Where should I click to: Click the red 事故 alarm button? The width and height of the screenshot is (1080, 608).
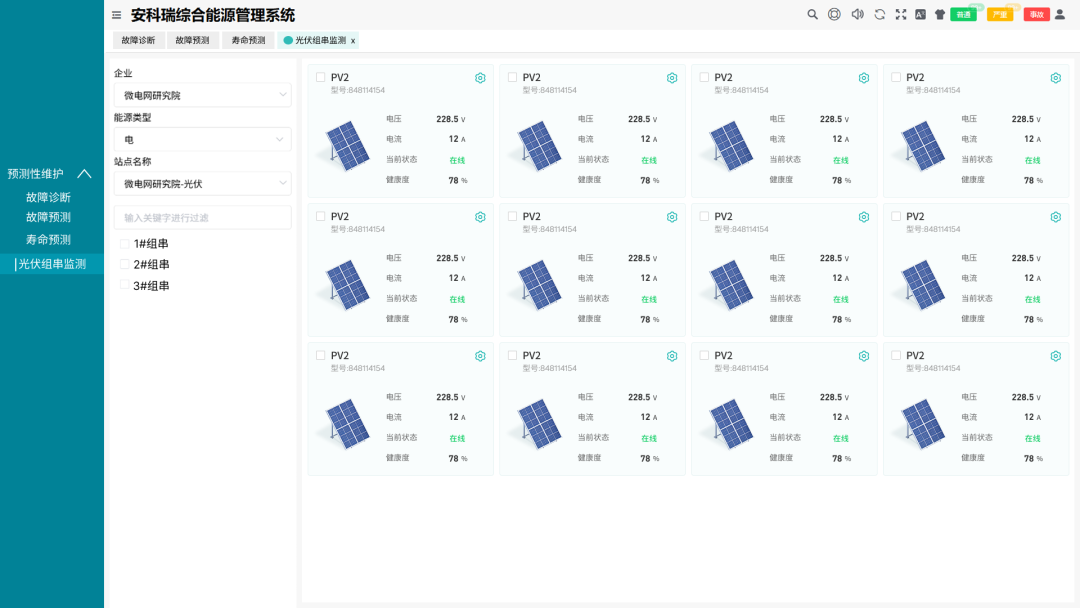(1037, 14)
